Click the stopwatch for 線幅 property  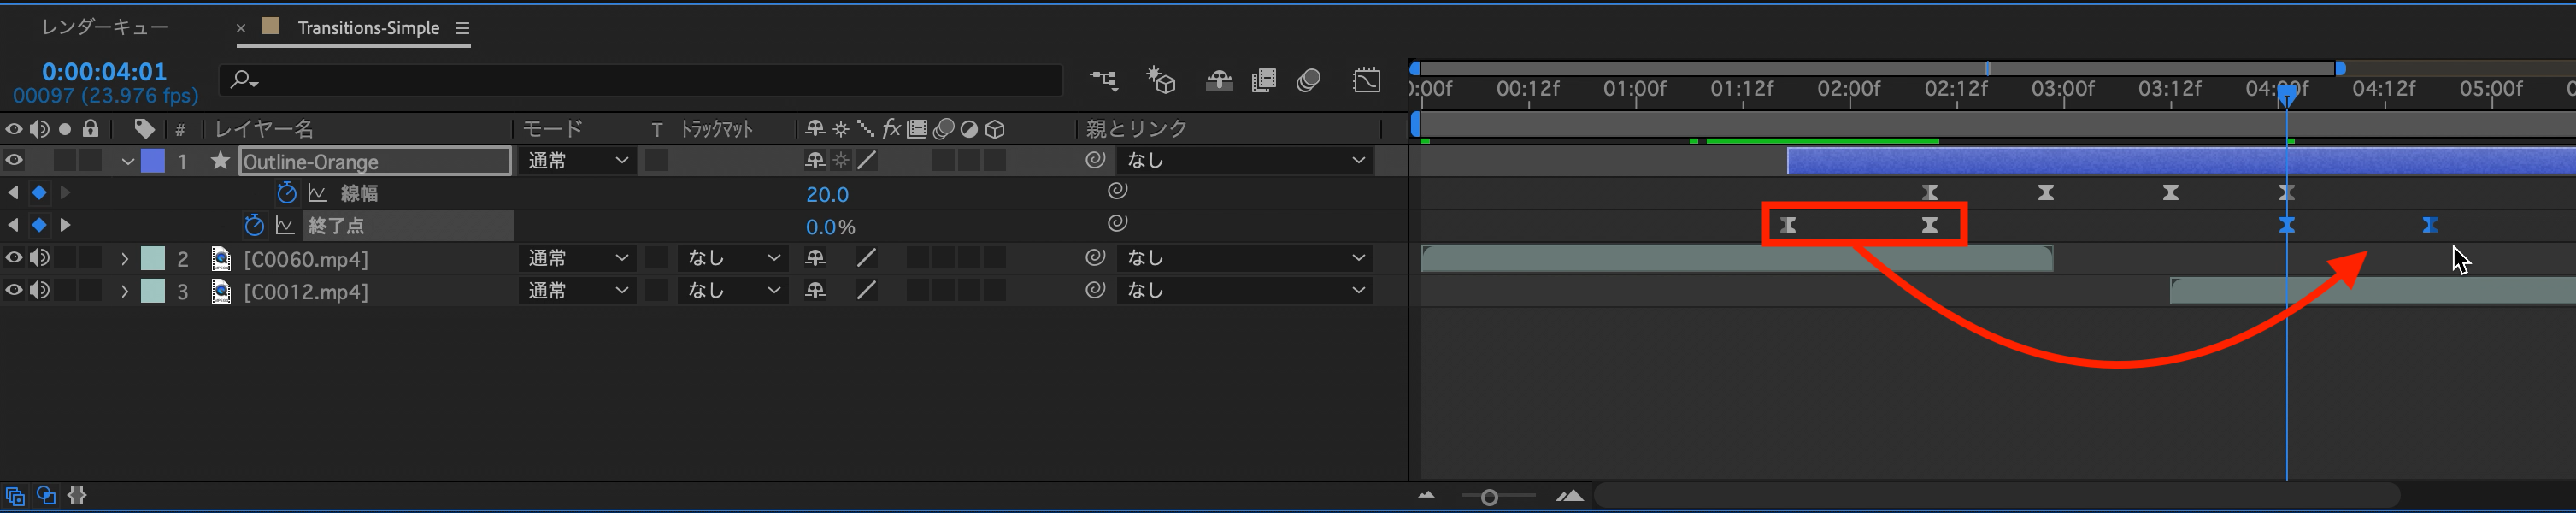point(287,193)
